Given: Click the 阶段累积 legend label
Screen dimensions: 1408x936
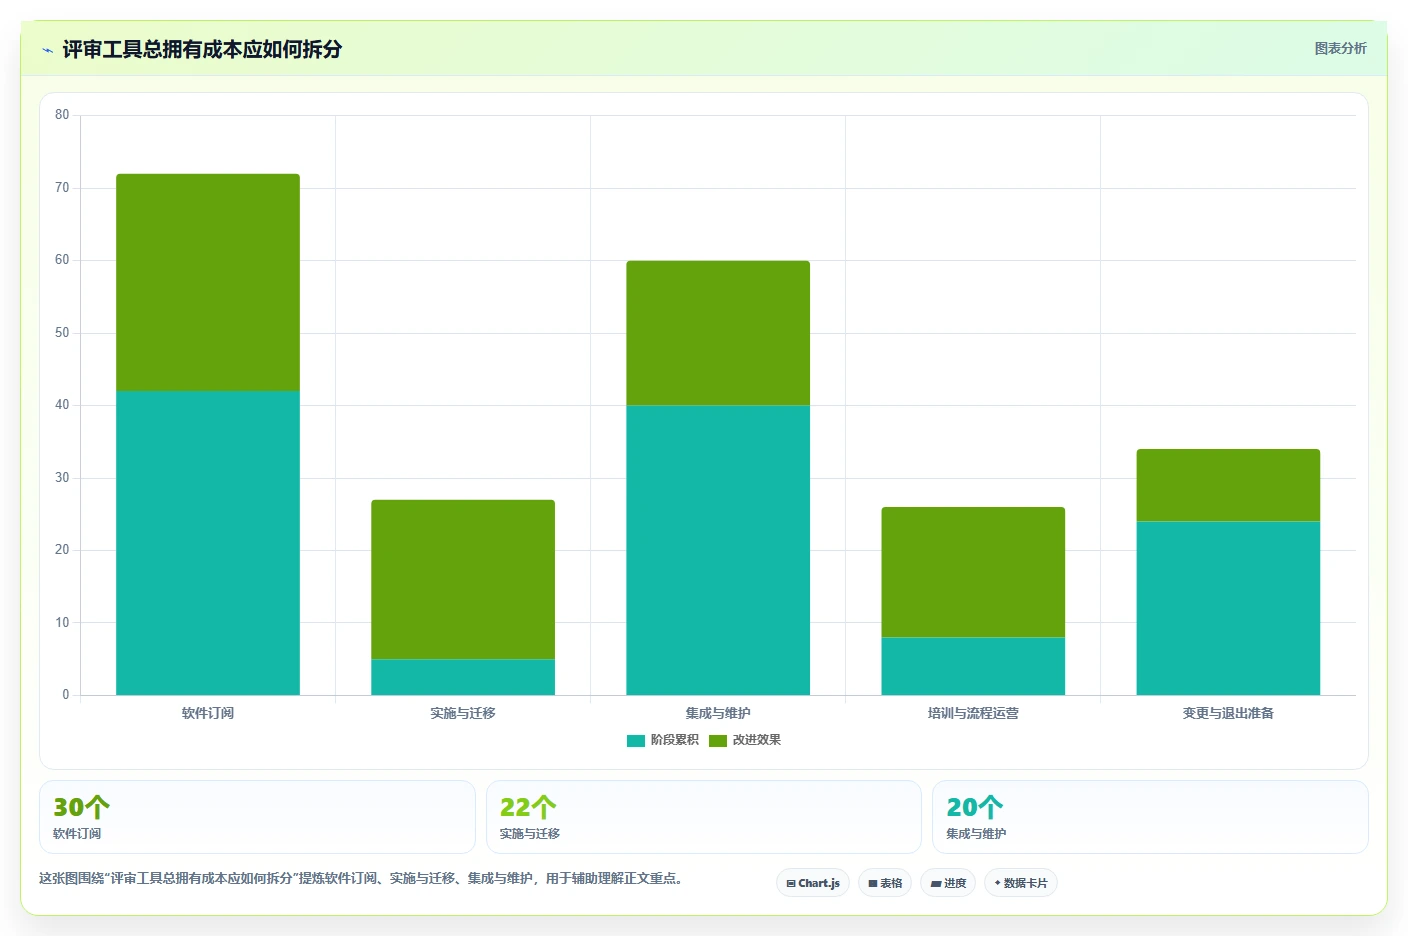Looking at the screenshot, I should pyautogui.click(x=674, y=740).
